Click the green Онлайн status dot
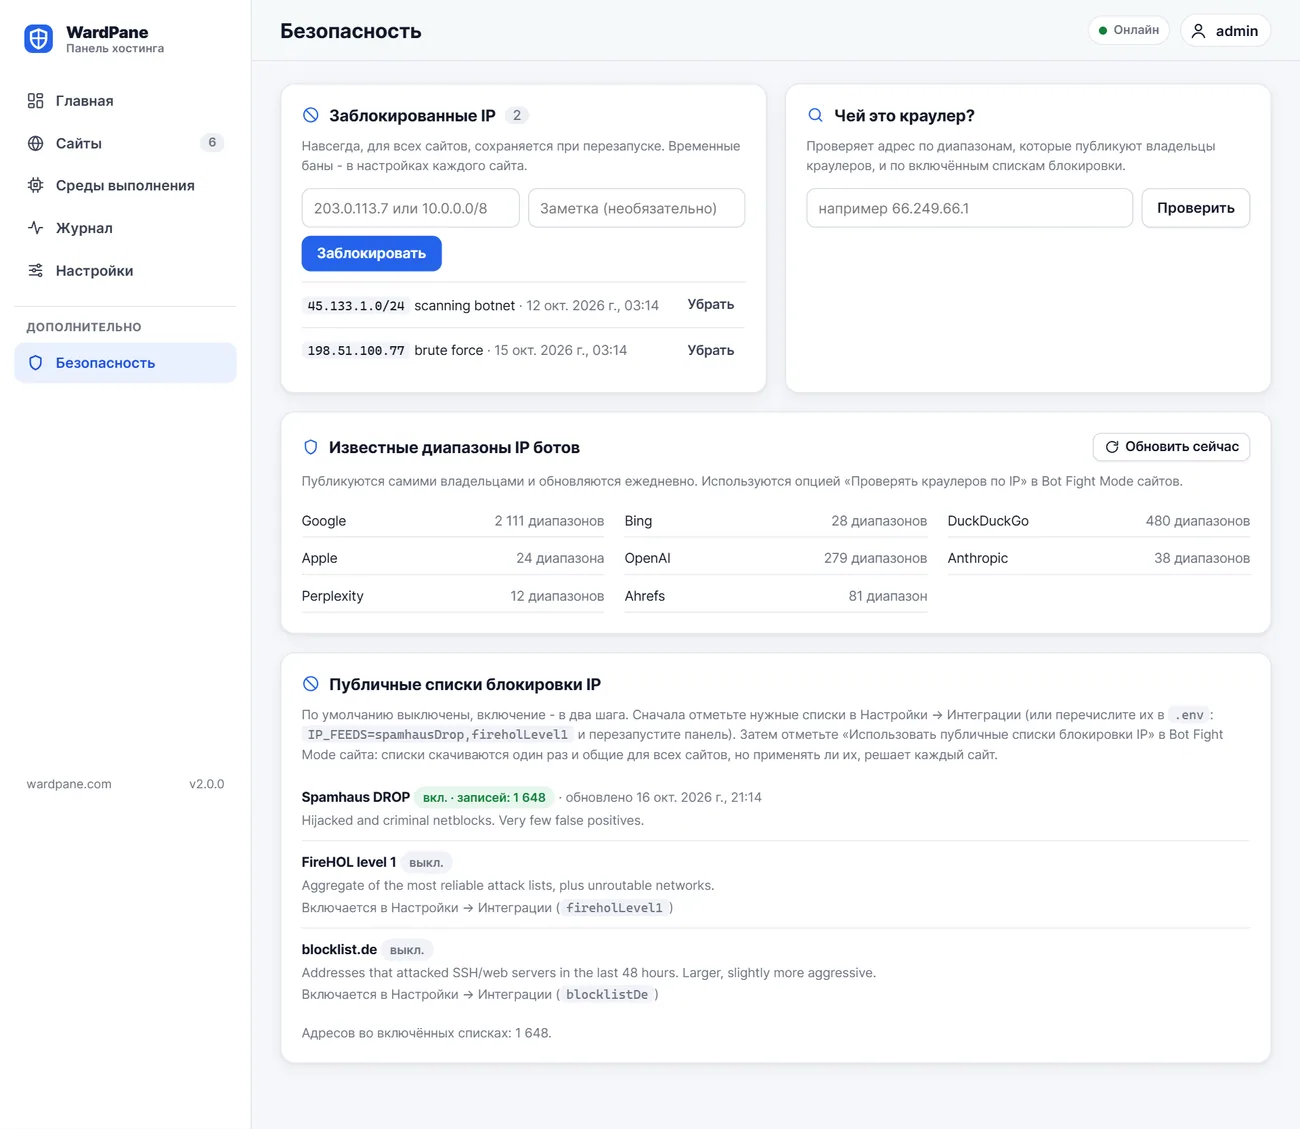 pyautogui.click(x=1103, y=31)
